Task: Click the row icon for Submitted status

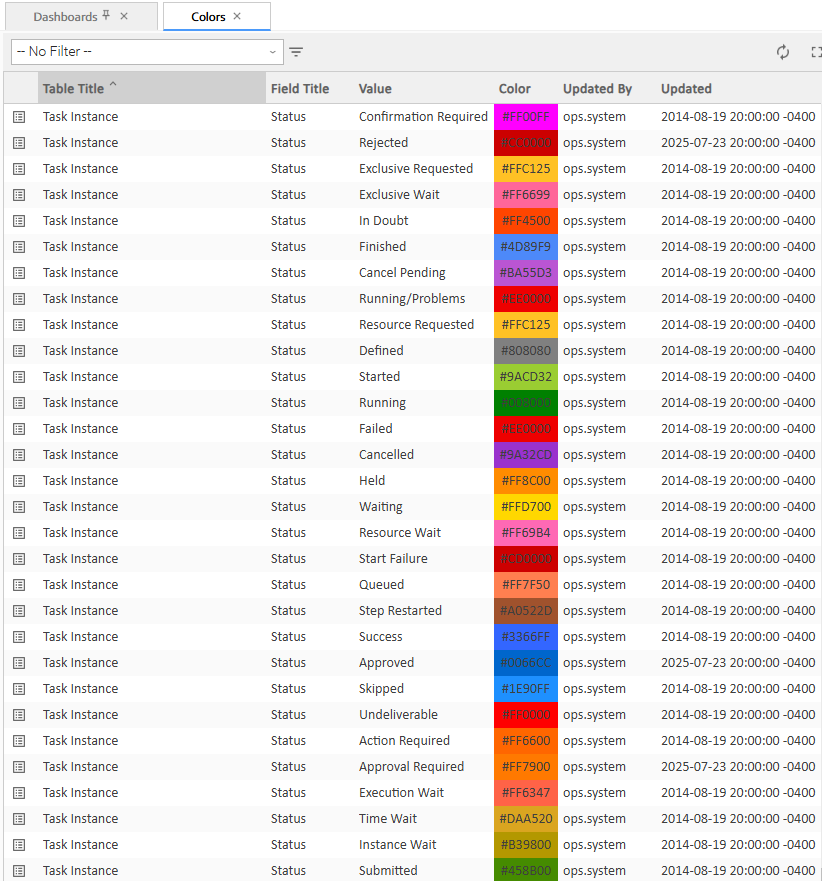Action: (19, 871)
